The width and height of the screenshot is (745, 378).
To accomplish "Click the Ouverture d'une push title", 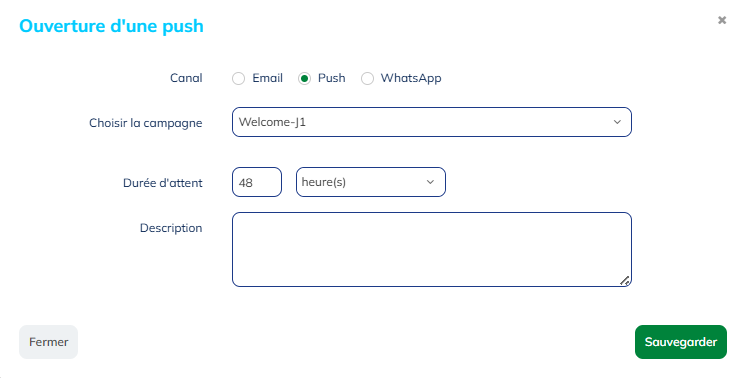I will 111,26.
